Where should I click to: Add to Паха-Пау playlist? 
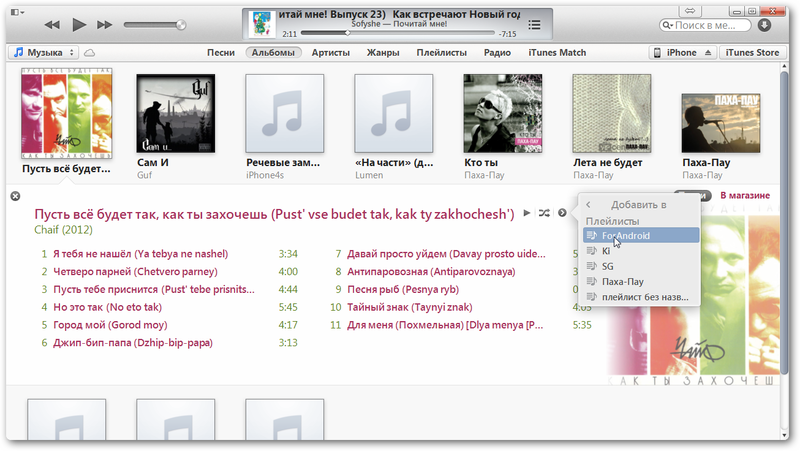tap(641, 281)
